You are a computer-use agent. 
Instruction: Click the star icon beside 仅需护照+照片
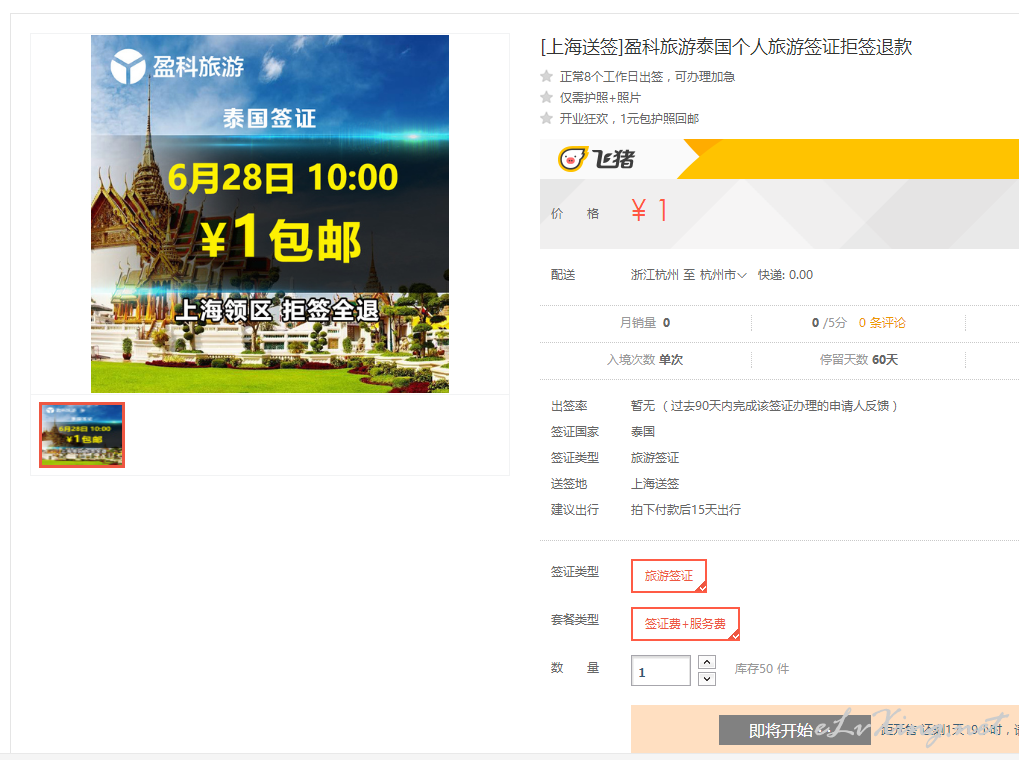click(547, 97)
